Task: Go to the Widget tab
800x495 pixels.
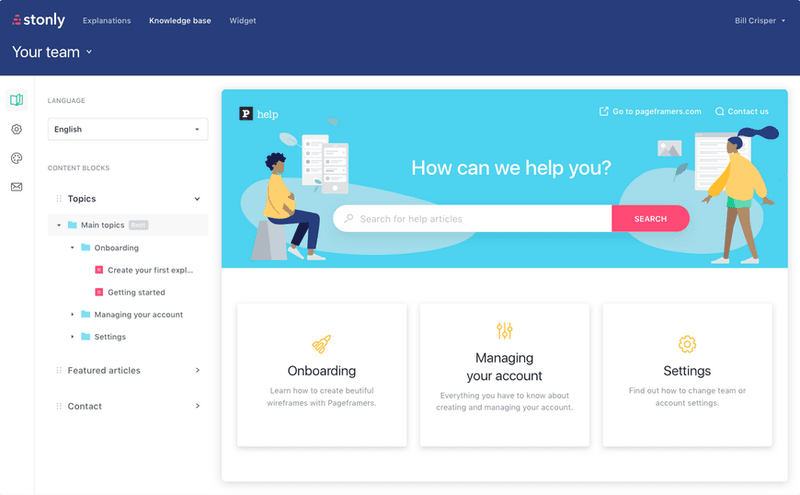Action: click(x=242, y=20)
